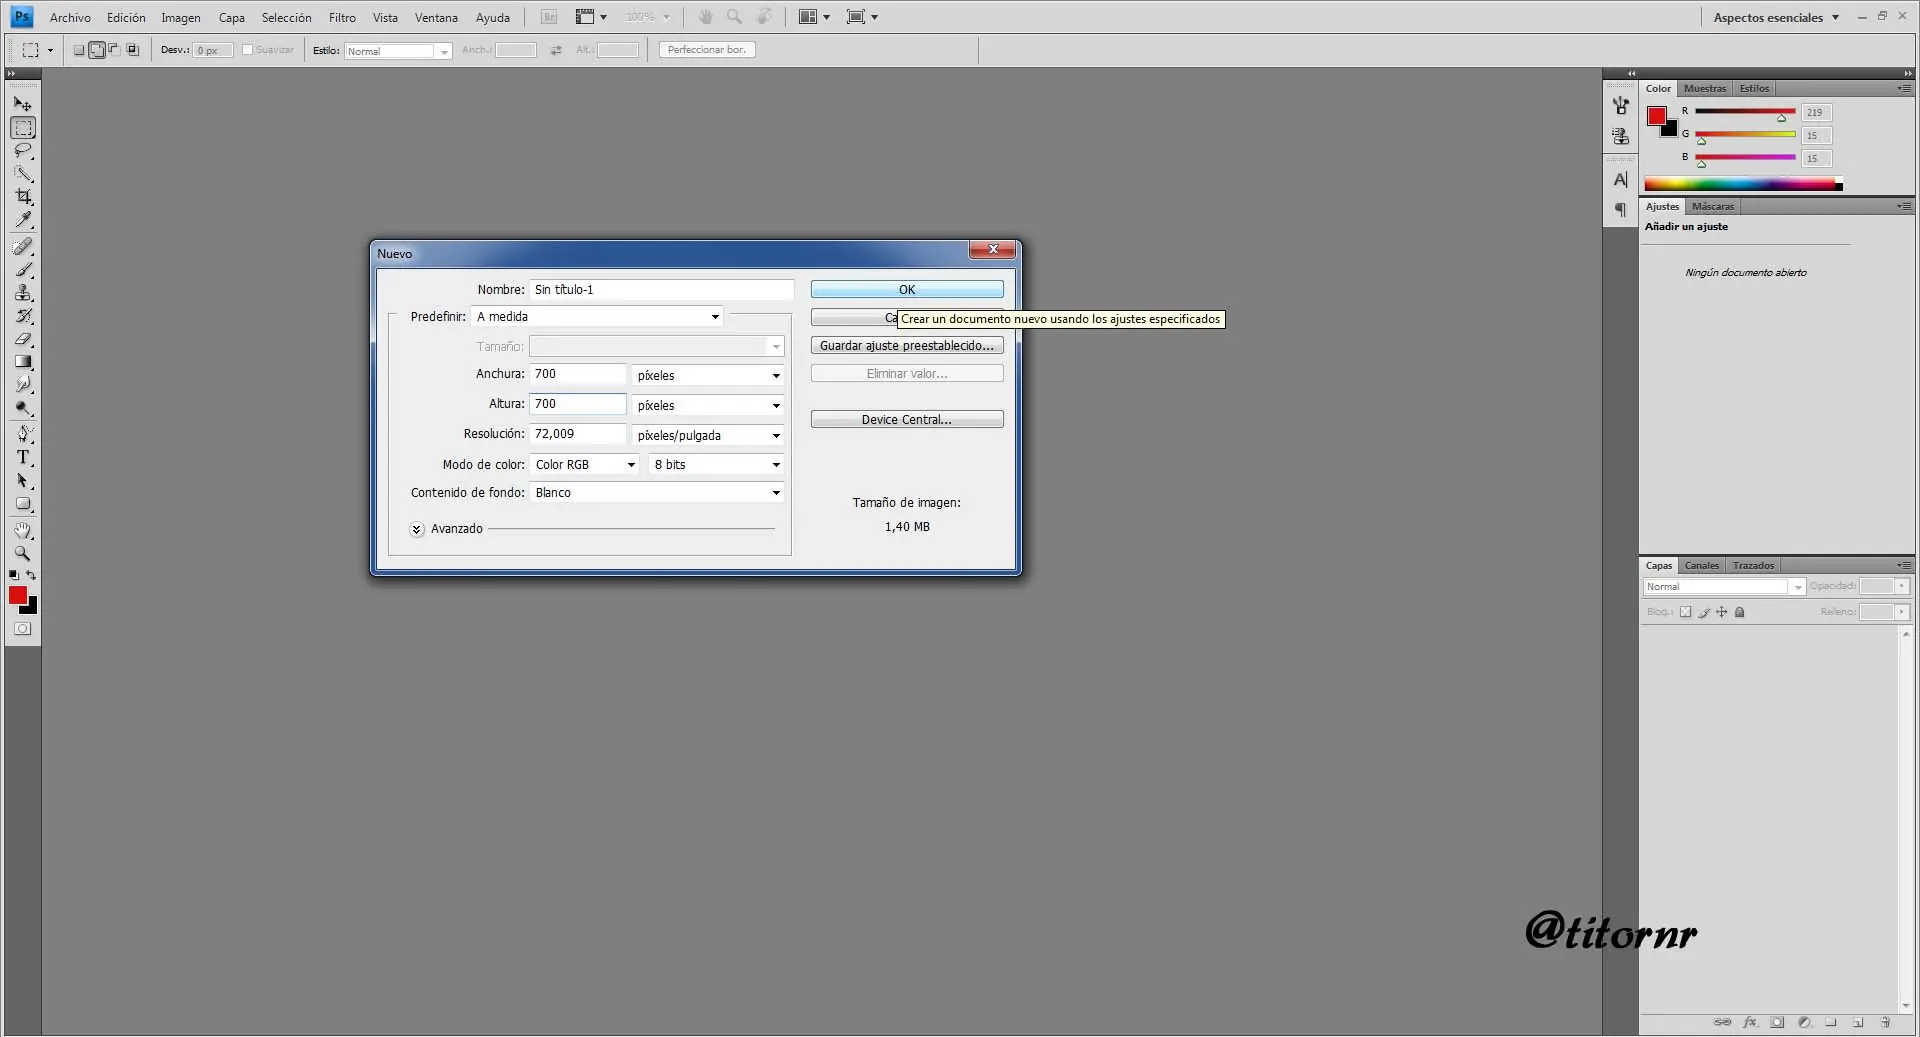Click Guardar ajuste preestablecido button
Screen dimensions: 1920x1037
click(906, 346)
